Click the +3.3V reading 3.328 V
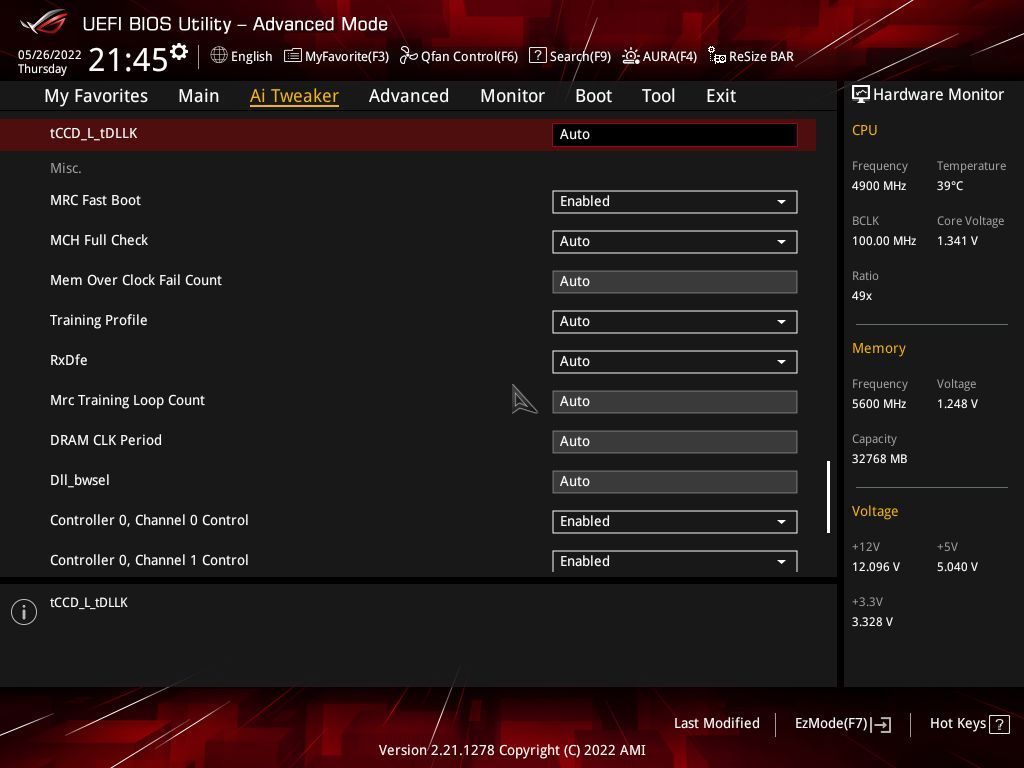This screenshot has width=1024, height=768. coord(872,622)
